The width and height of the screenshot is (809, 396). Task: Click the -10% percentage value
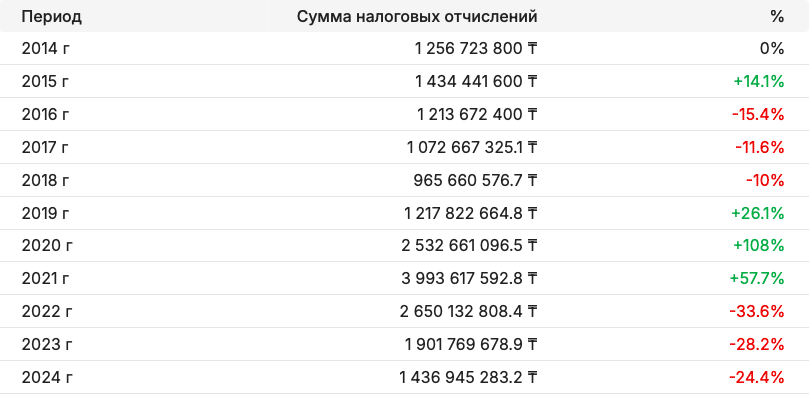click(x=765, y=180)
